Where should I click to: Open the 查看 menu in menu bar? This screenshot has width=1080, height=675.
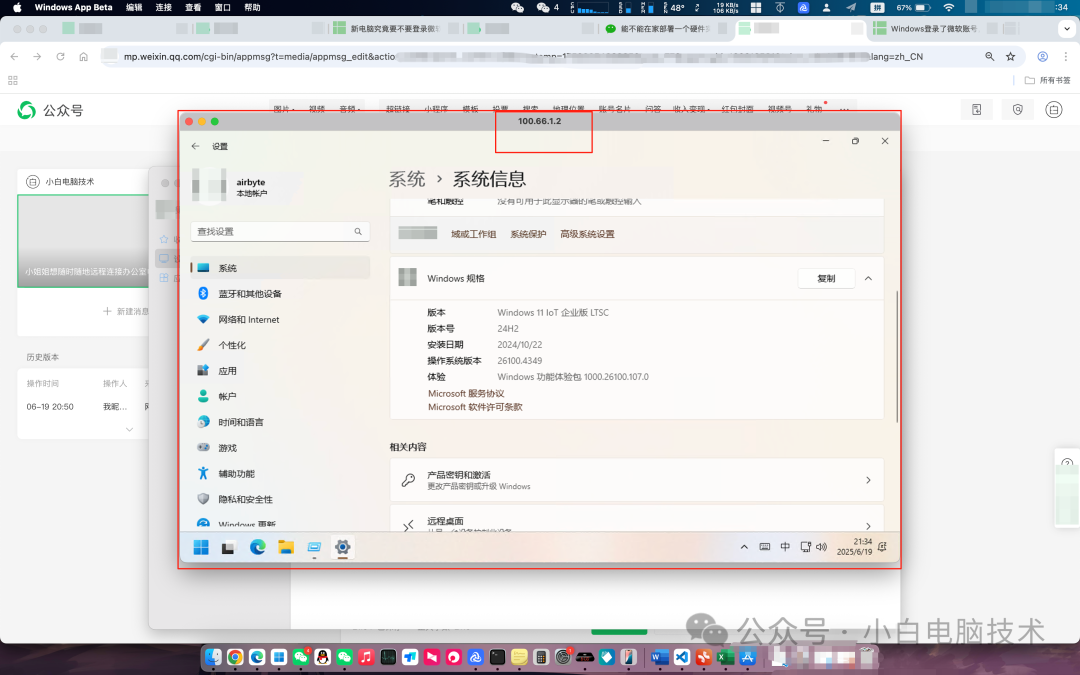pyautogui.click(x=193, y=8)
